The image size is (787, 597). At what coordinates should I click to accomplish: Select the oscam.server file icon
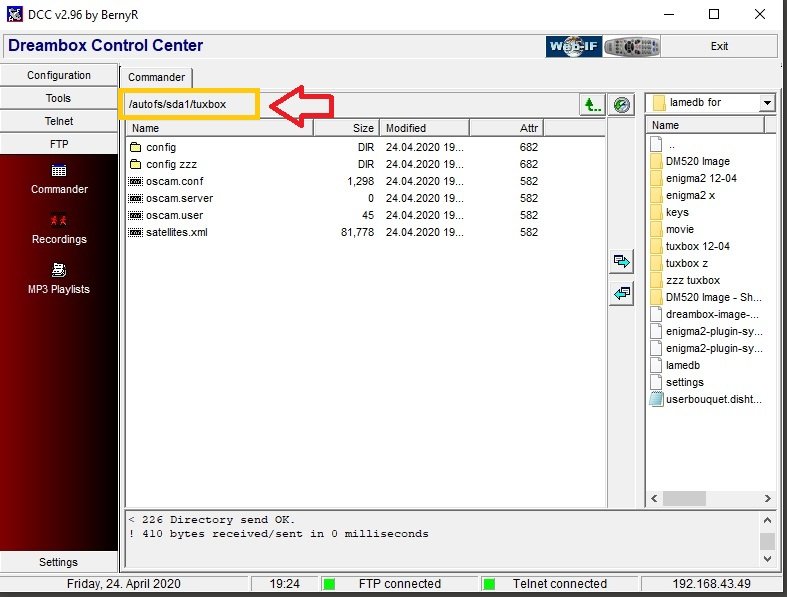pyautogui.click(x=136, y=198)
